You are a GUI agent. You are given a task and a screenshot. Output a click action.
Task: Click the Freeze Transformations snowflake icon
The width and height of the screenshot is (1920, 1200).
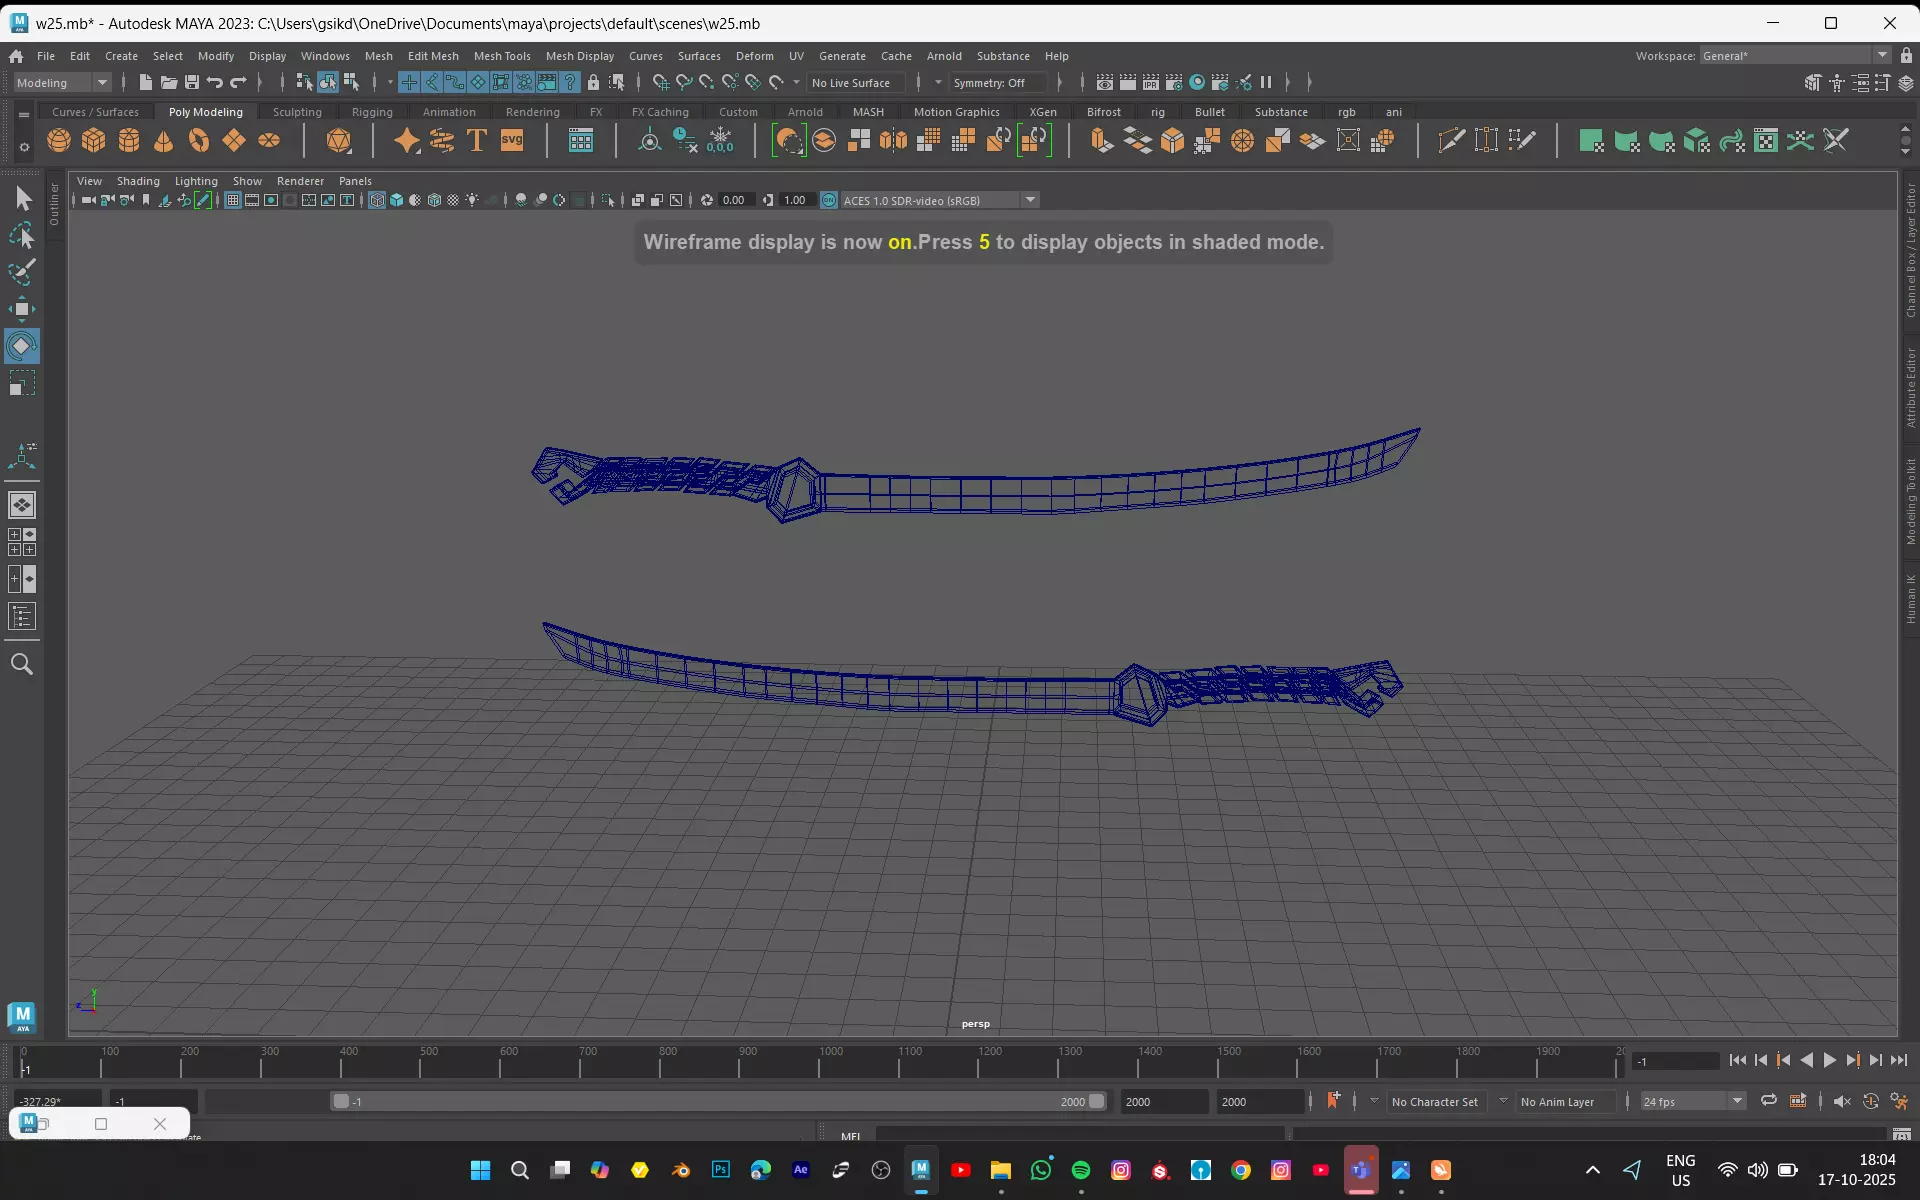click(720, 141)
